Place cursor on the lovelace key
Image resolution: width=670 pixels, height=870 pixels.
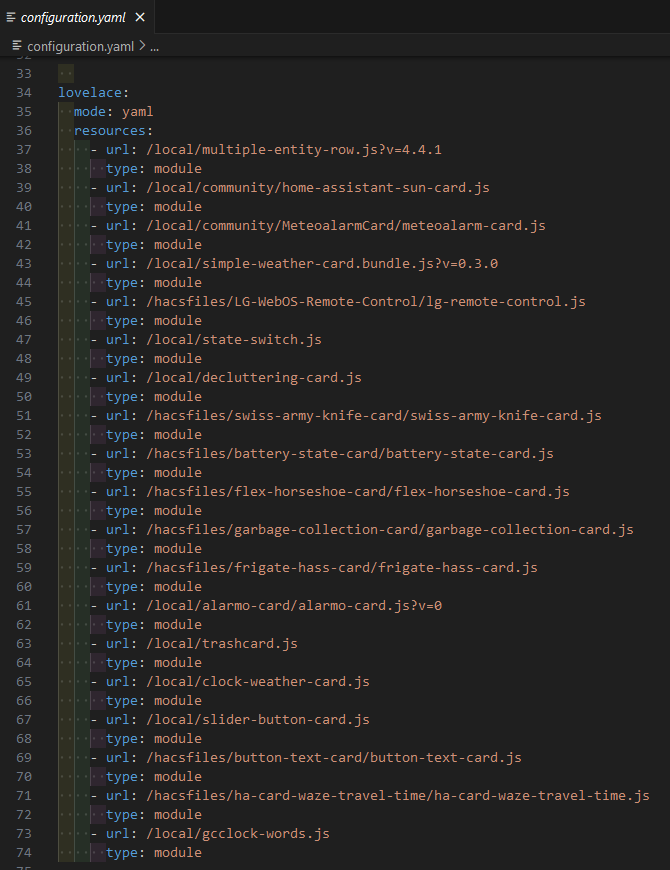[x=90, y=93]
